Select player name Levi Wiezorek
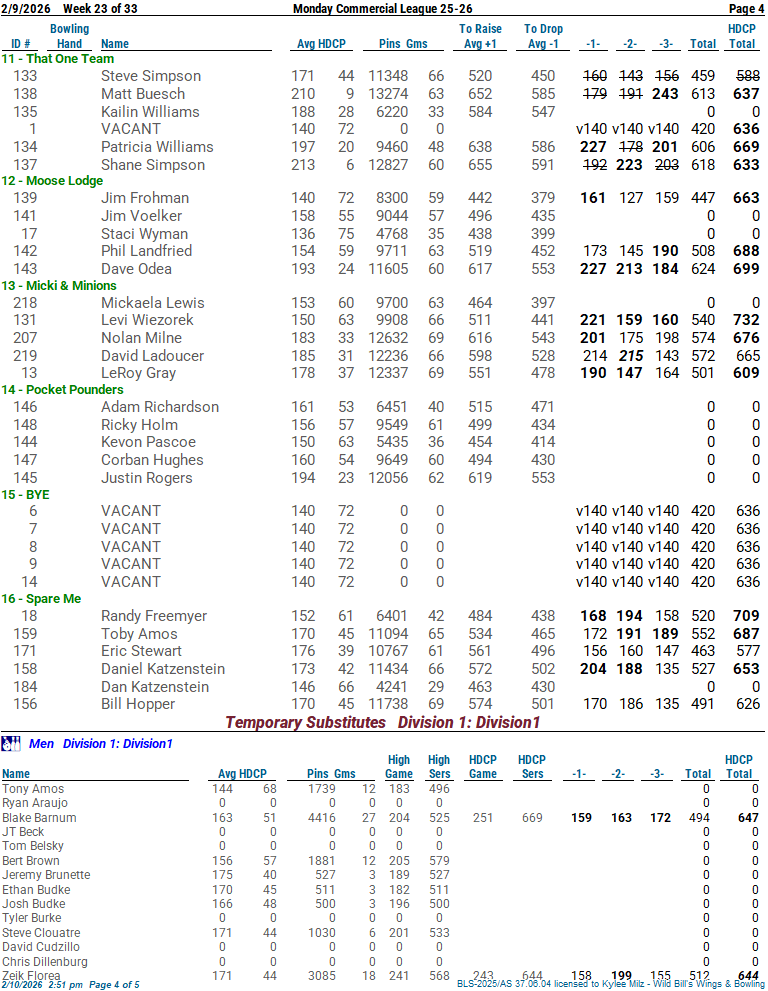The image size is (768, 991). pyautogui.click(x=147, y=320)
